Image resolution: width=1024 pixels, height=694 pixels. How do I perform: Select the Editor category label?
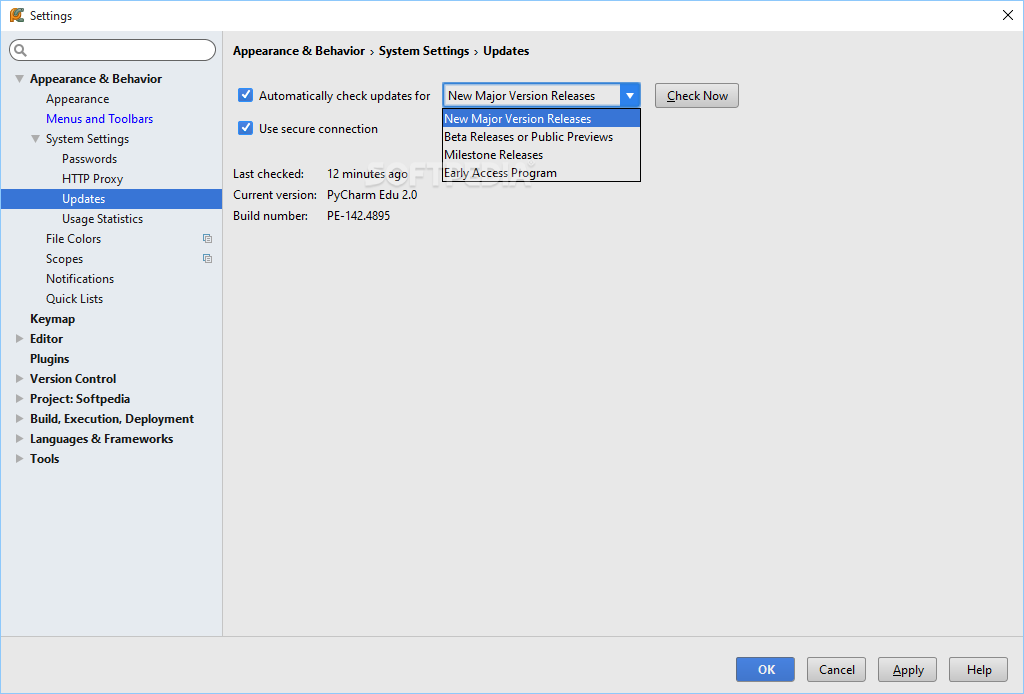click(46, 338)
